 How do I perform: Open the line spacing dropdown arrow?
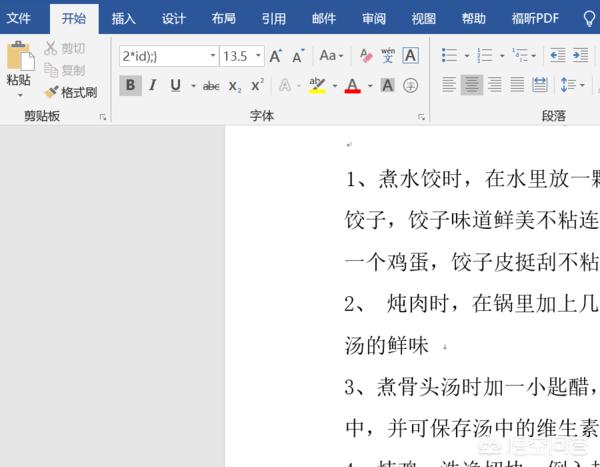click(582, 85)
